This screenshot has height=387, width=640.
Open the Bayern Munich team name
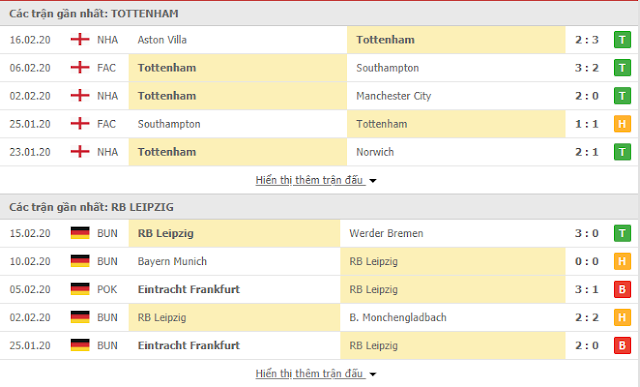[172, 261]
